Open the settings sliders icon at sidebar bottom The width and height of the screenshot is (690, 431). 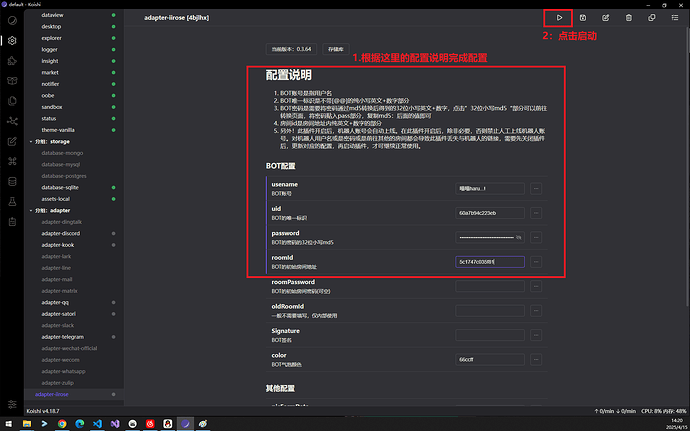pos(12,404)
